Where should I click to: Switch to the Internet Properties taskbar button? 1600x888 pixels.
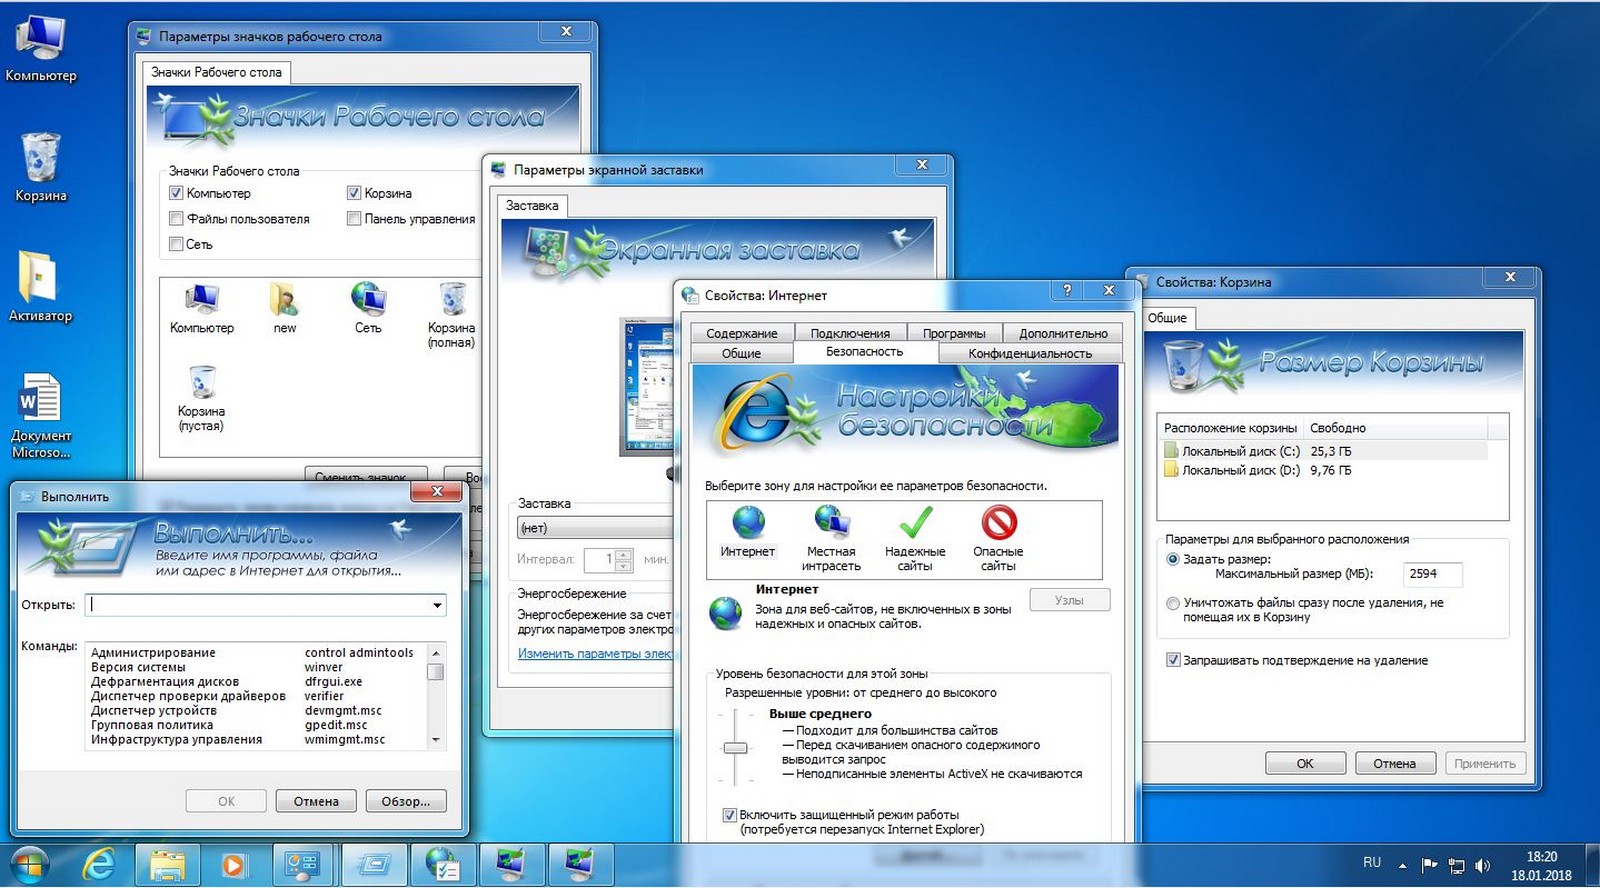[442, 865]
